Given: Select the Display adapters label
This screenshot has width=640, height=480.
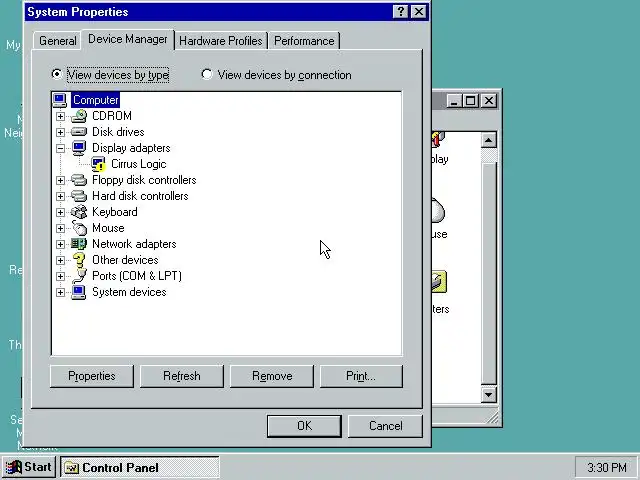Looking at the screenshot, I should 131,148.
